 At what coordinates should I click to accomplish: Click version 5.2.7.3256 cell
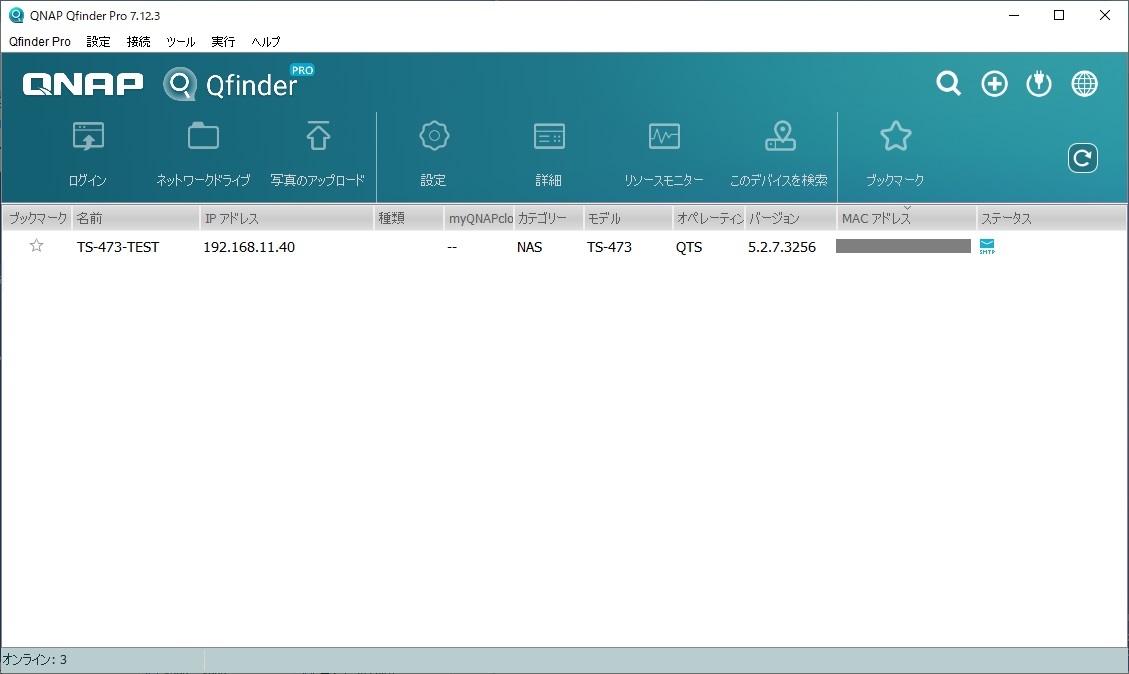click(x=782, y=247)
